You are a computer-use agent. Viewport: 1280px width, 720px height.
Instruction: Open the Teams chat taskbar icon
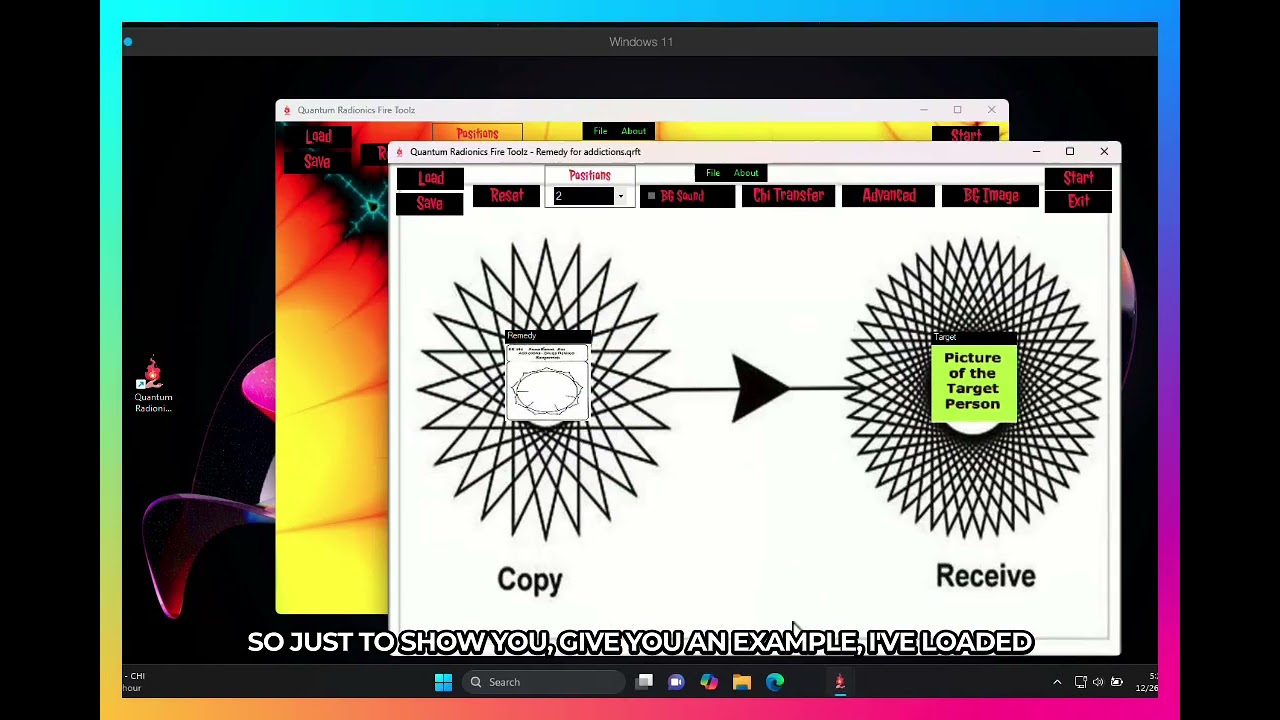(x=676, y=682)
